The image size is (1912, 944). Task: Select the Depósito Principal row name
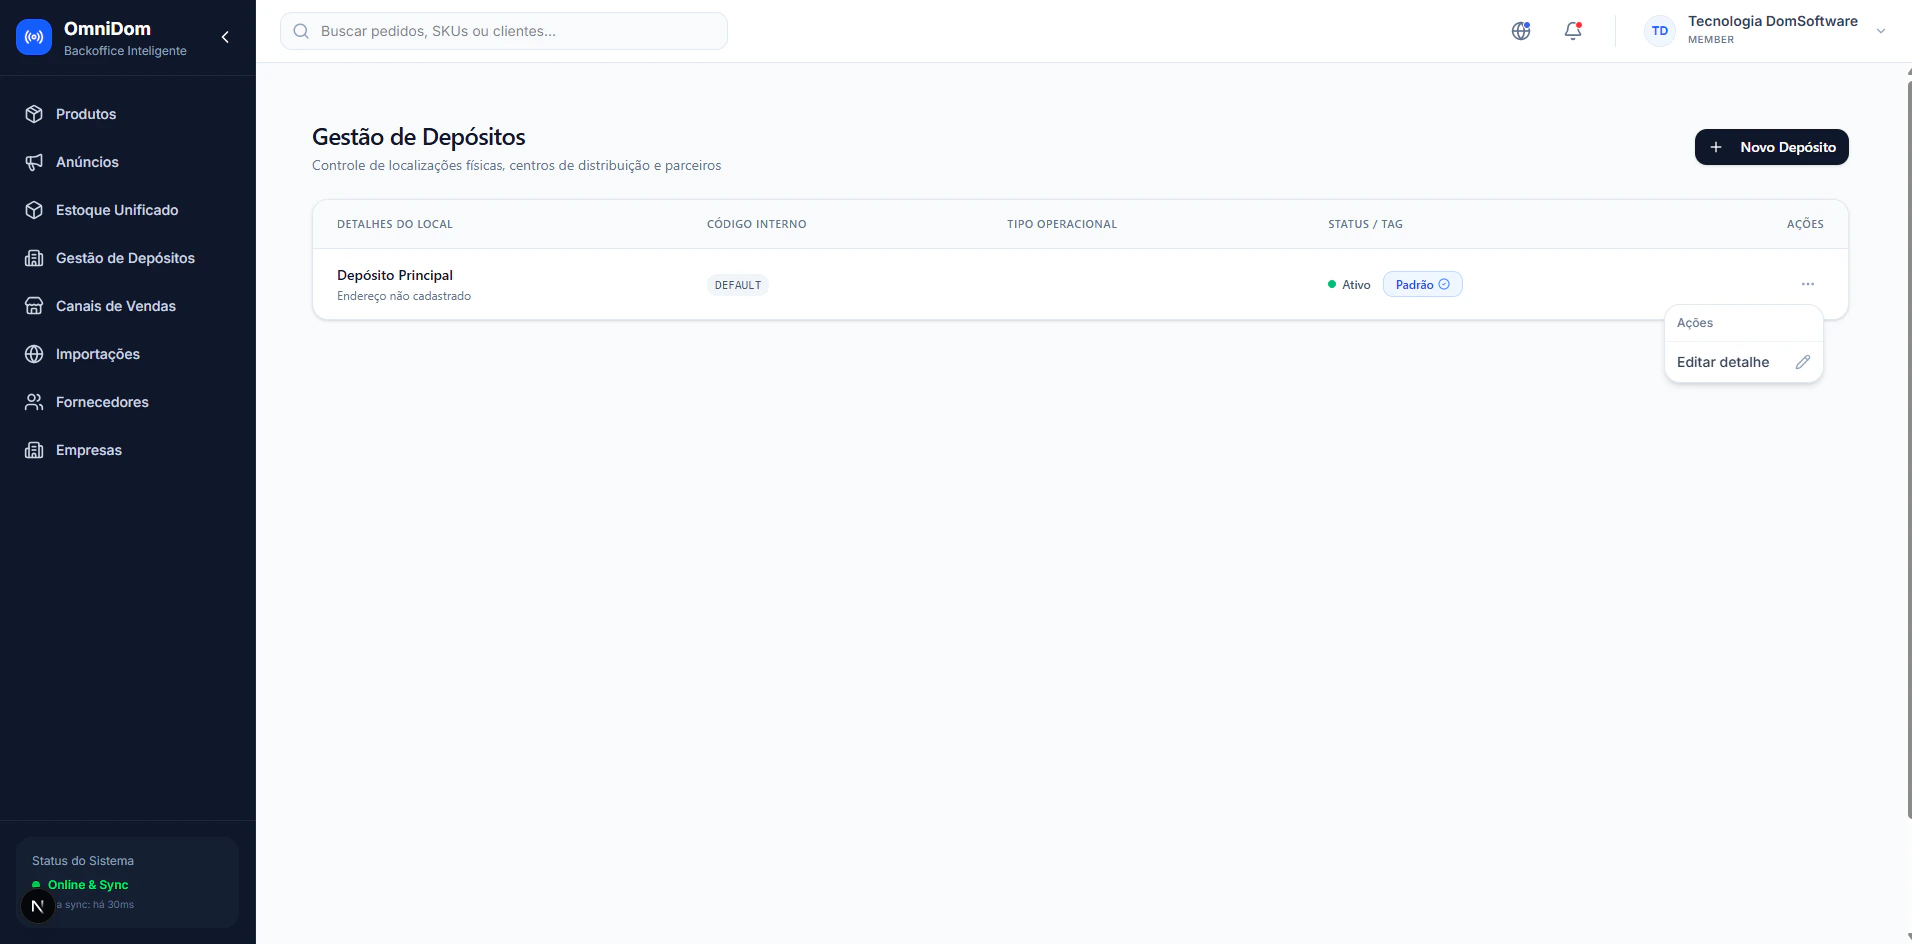tap(395, 275)
